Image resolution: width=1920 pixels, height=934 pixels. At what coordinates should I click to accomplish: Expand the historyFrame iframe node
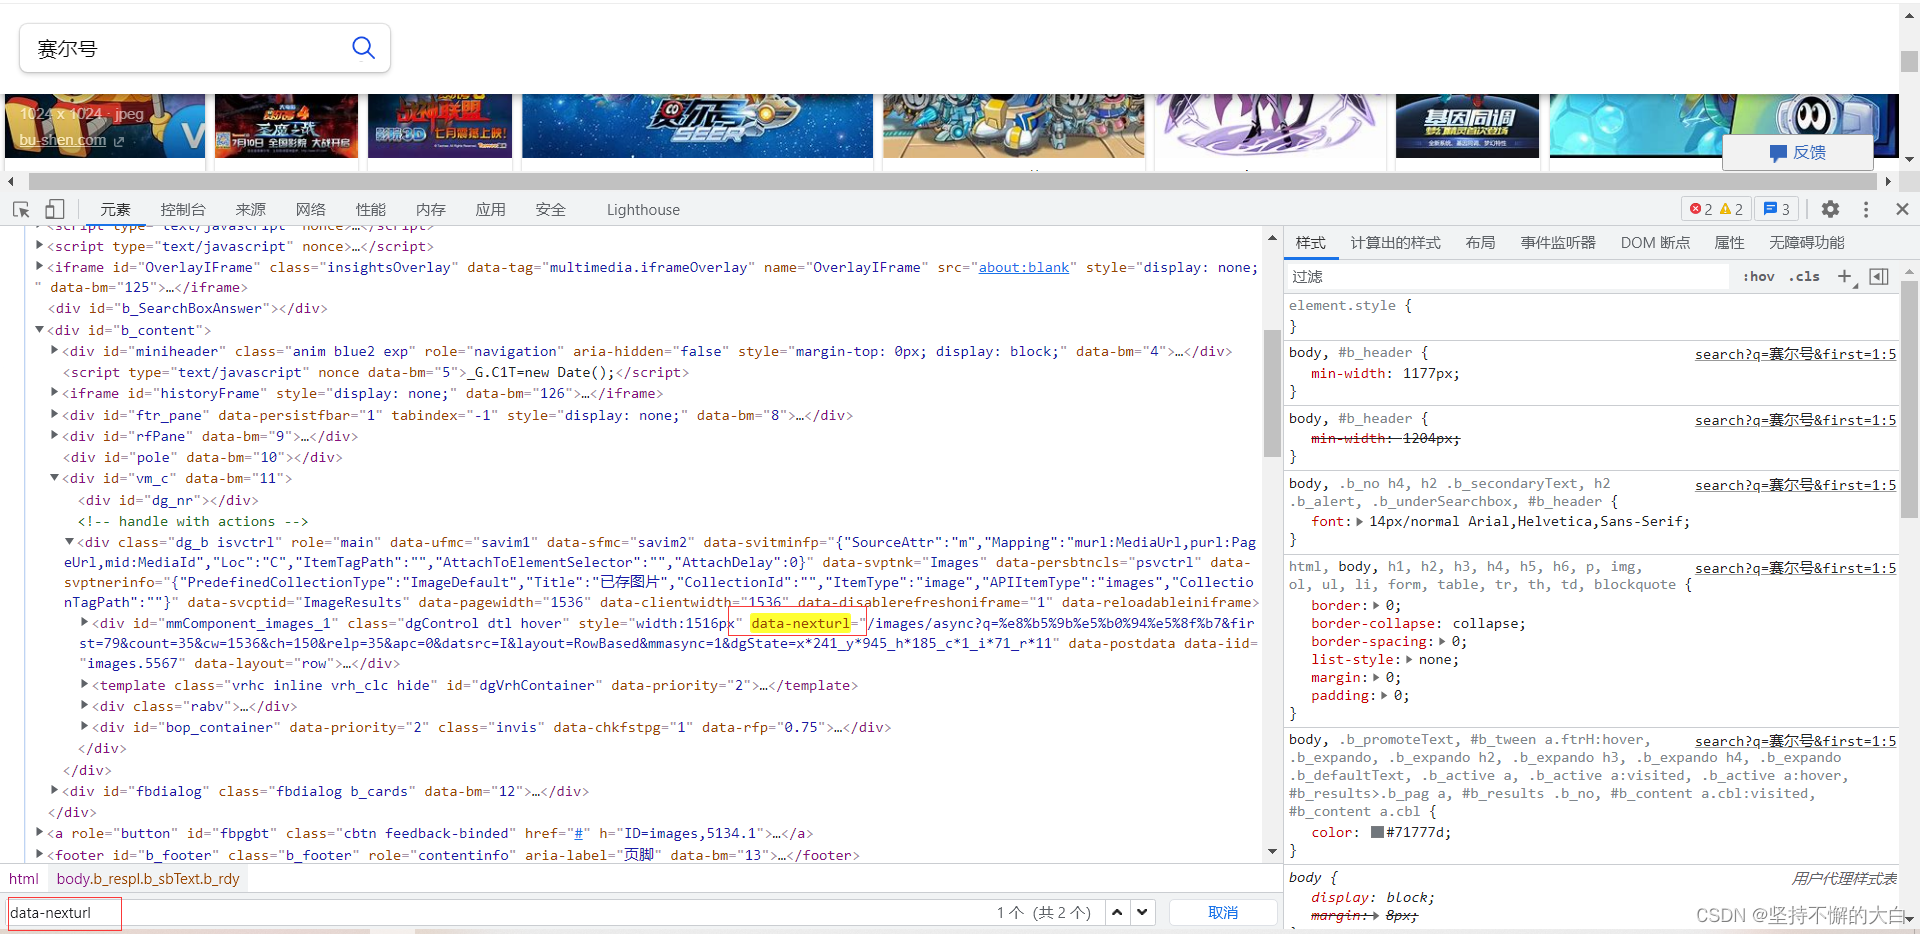coord(55,392)
